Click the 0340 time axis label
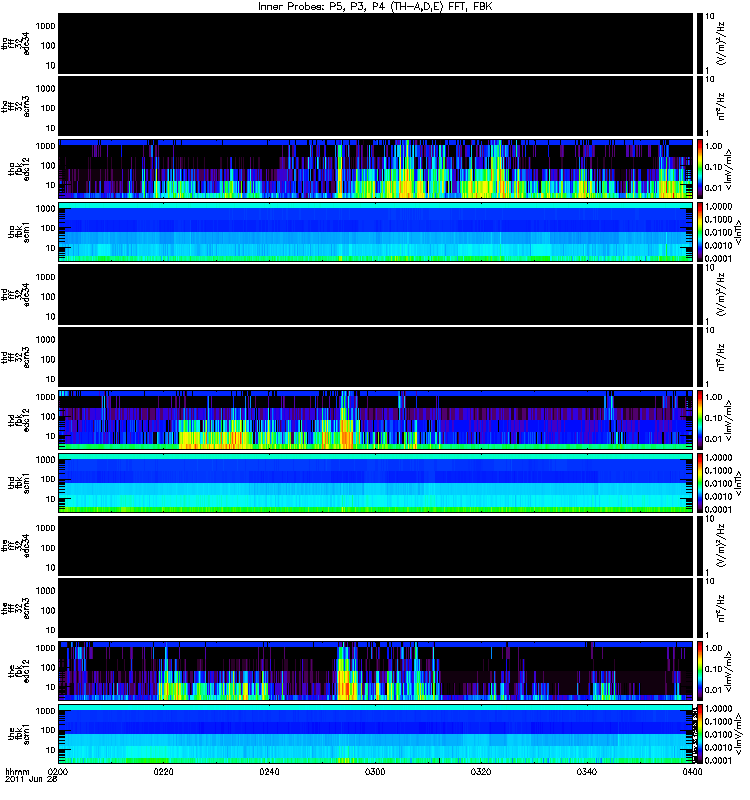 586,771
